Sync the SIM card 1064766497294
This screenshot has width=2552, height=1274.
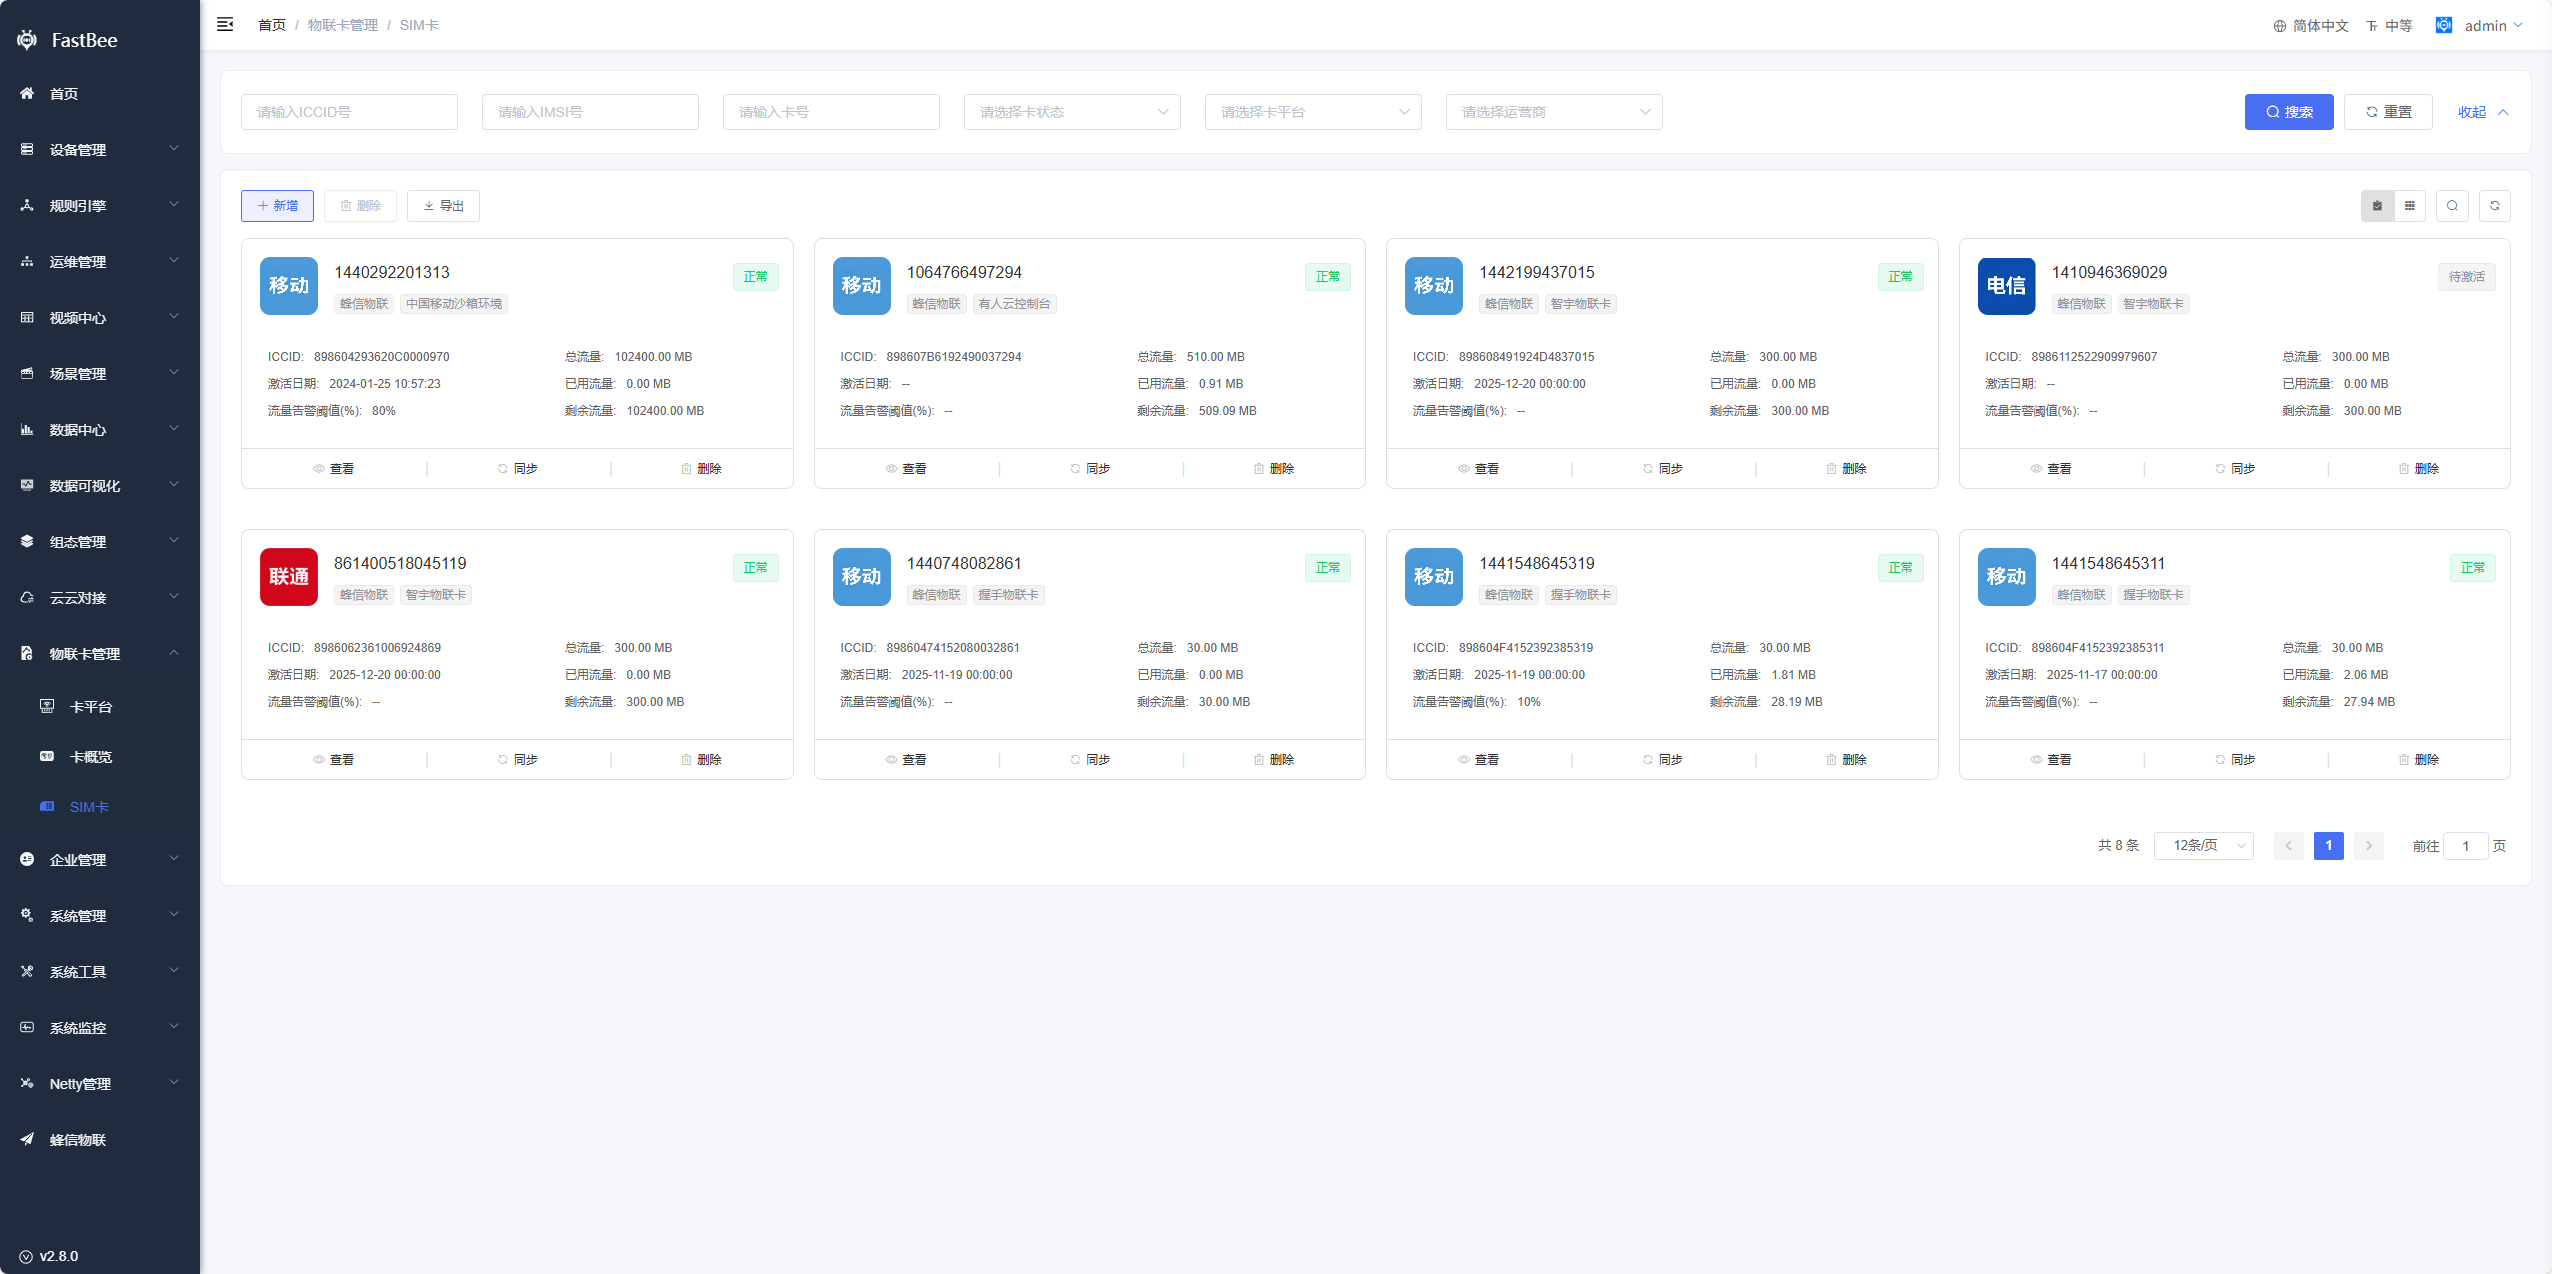coord(1090,469)
